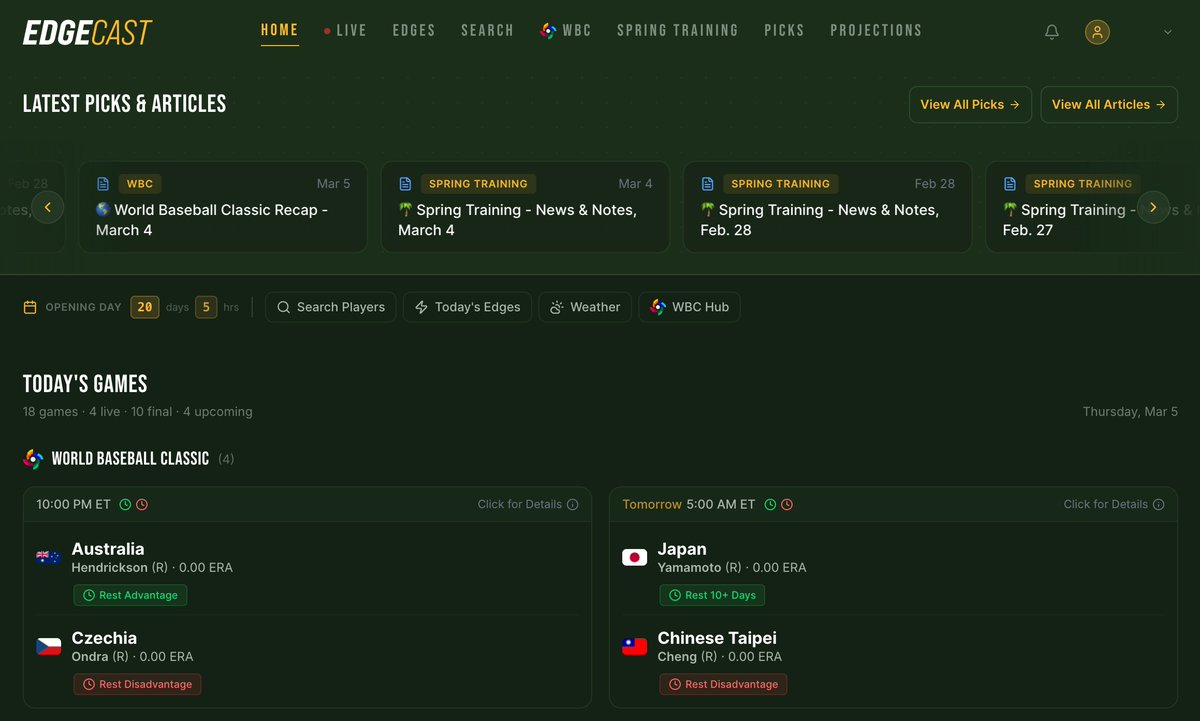Open the Projections tab
Viewport: 1200px width, 721px height.
876,30
